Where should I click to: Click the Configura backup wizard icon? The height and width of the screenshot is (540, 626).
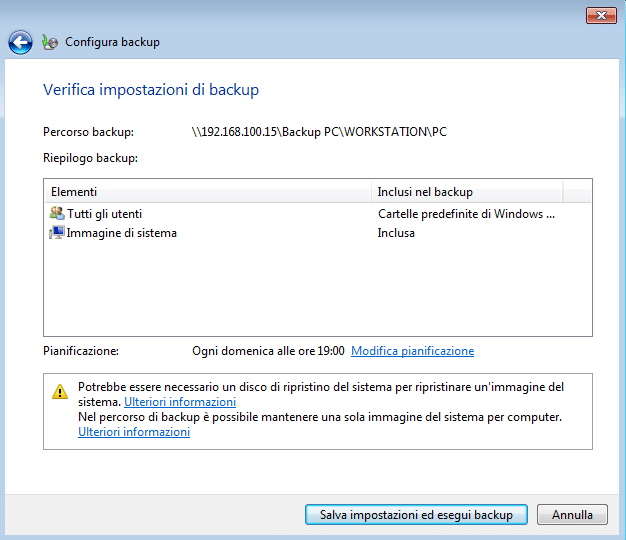pos(50,42)
